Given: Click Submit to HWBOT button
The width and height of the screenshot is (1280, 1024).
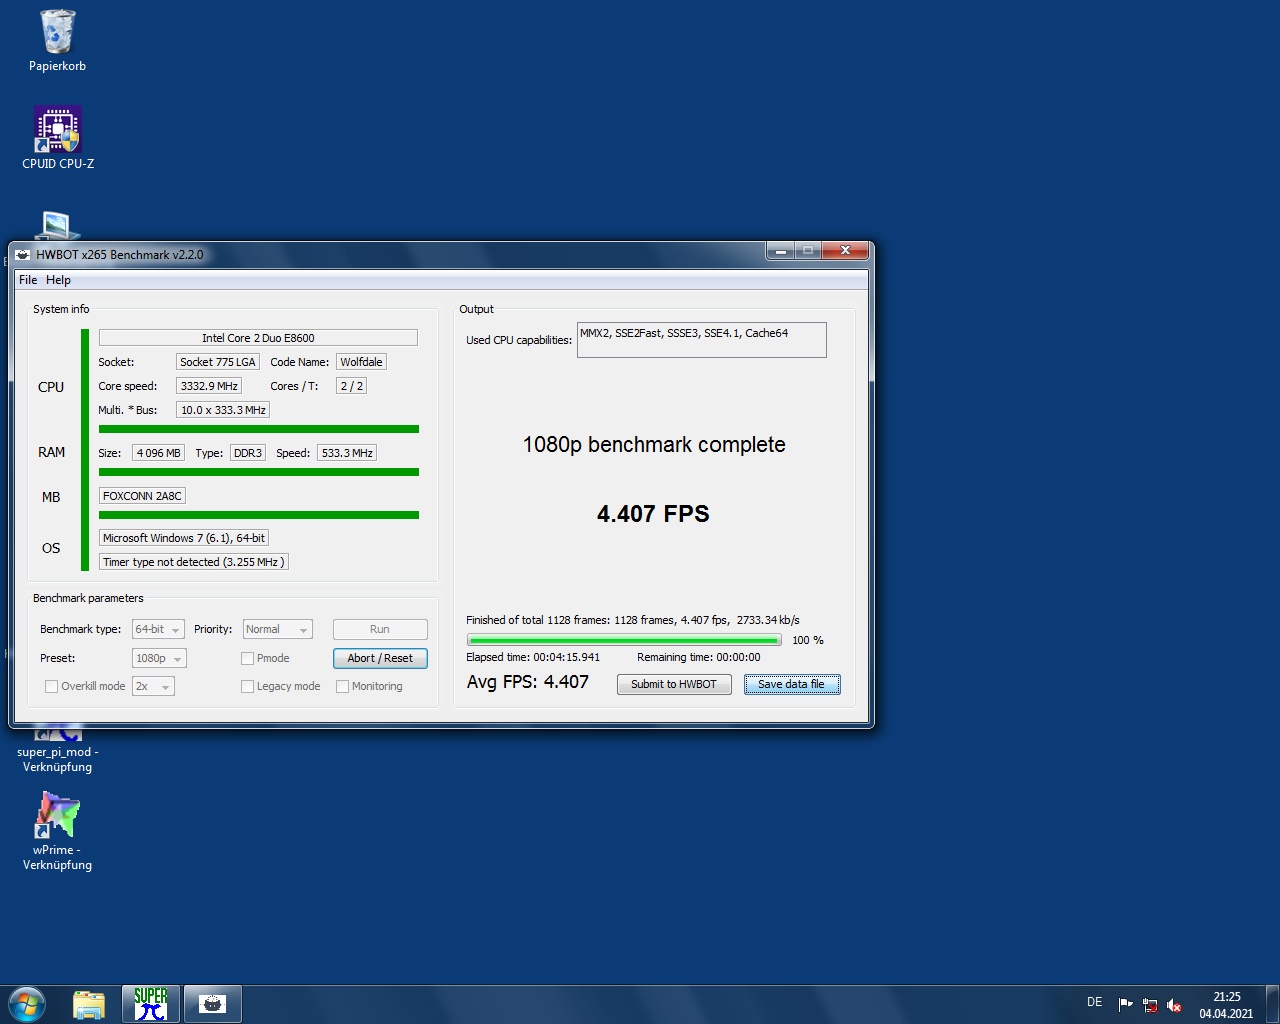Looking at the screenshot, I should coord(674,685).
